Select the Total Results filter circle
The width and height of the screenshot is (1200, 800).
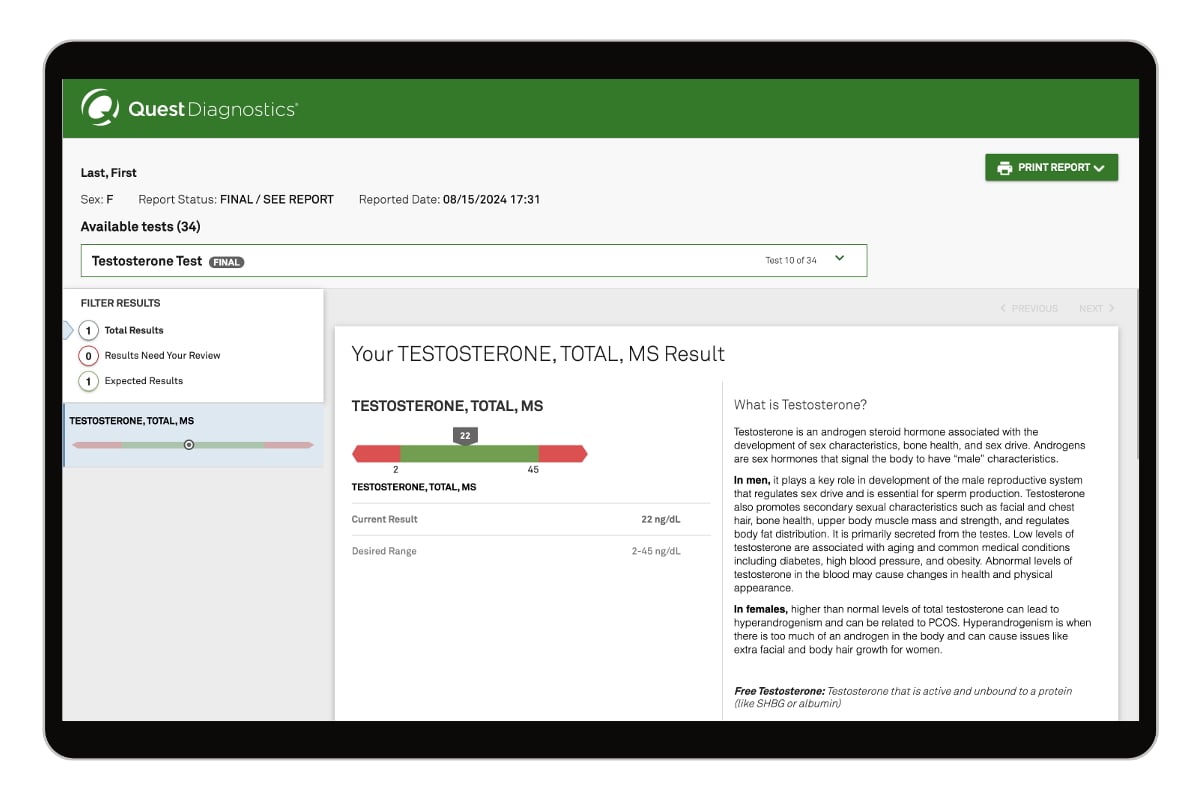click(88, 330)
